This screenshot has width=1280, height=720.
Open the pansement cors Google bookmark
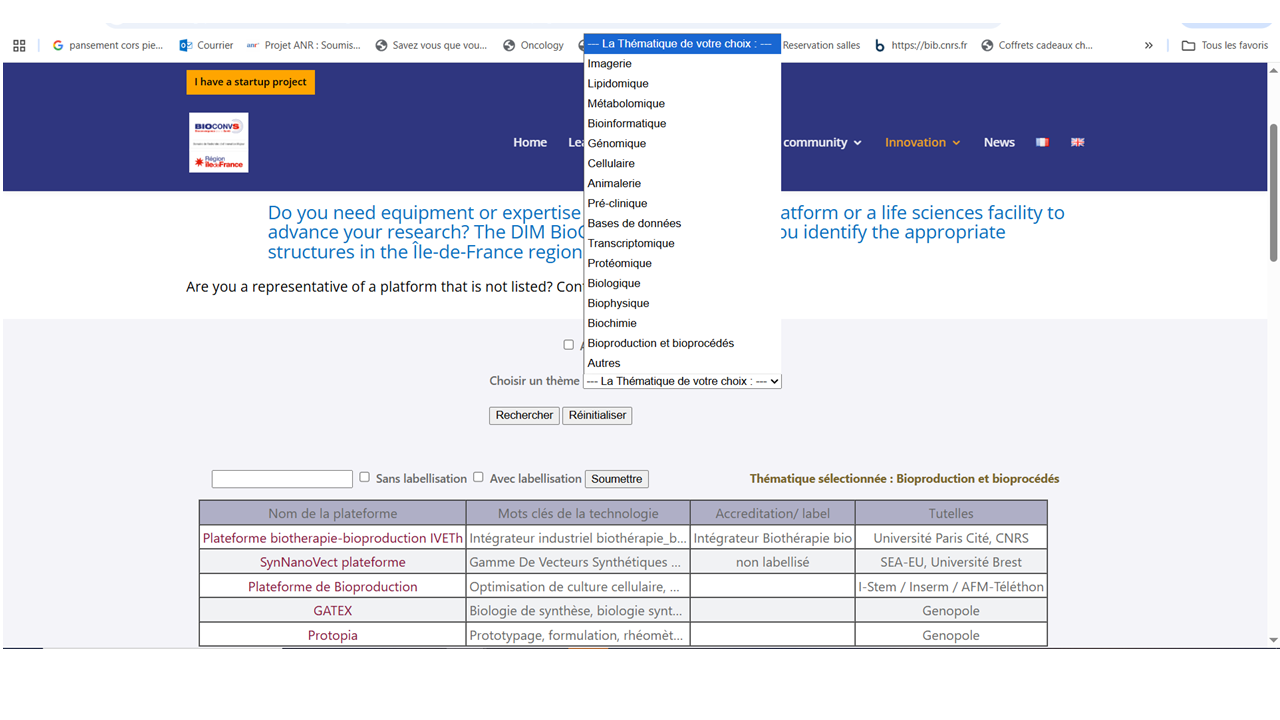click(108, 45)
